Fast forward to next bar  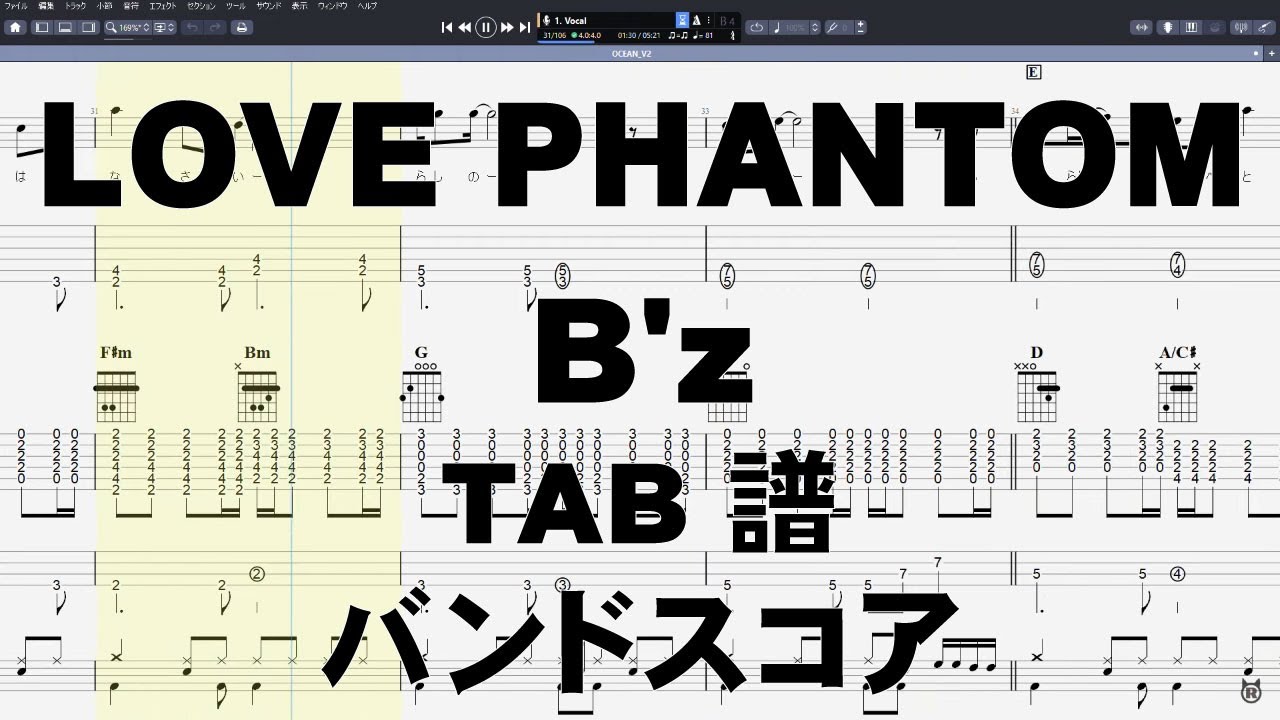coord(507,27)
